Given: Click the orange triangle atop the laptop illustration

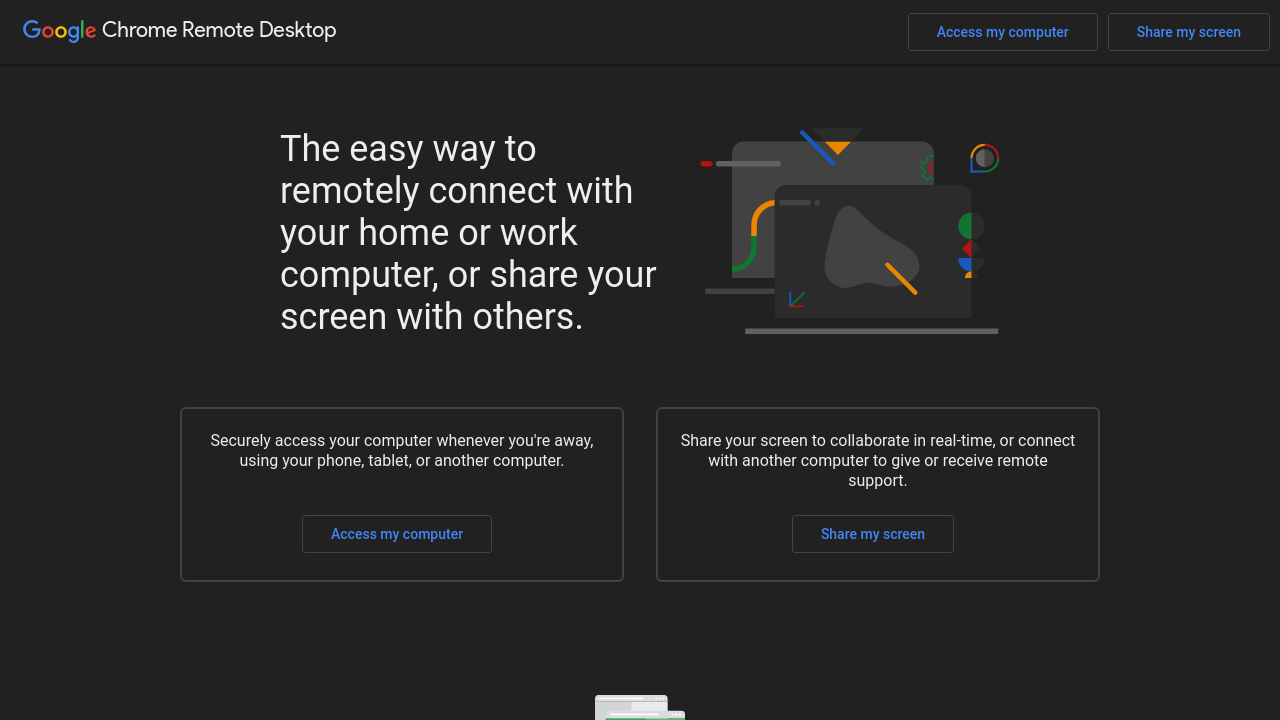Looking at the screenshot, I should [x=838, y=148].
